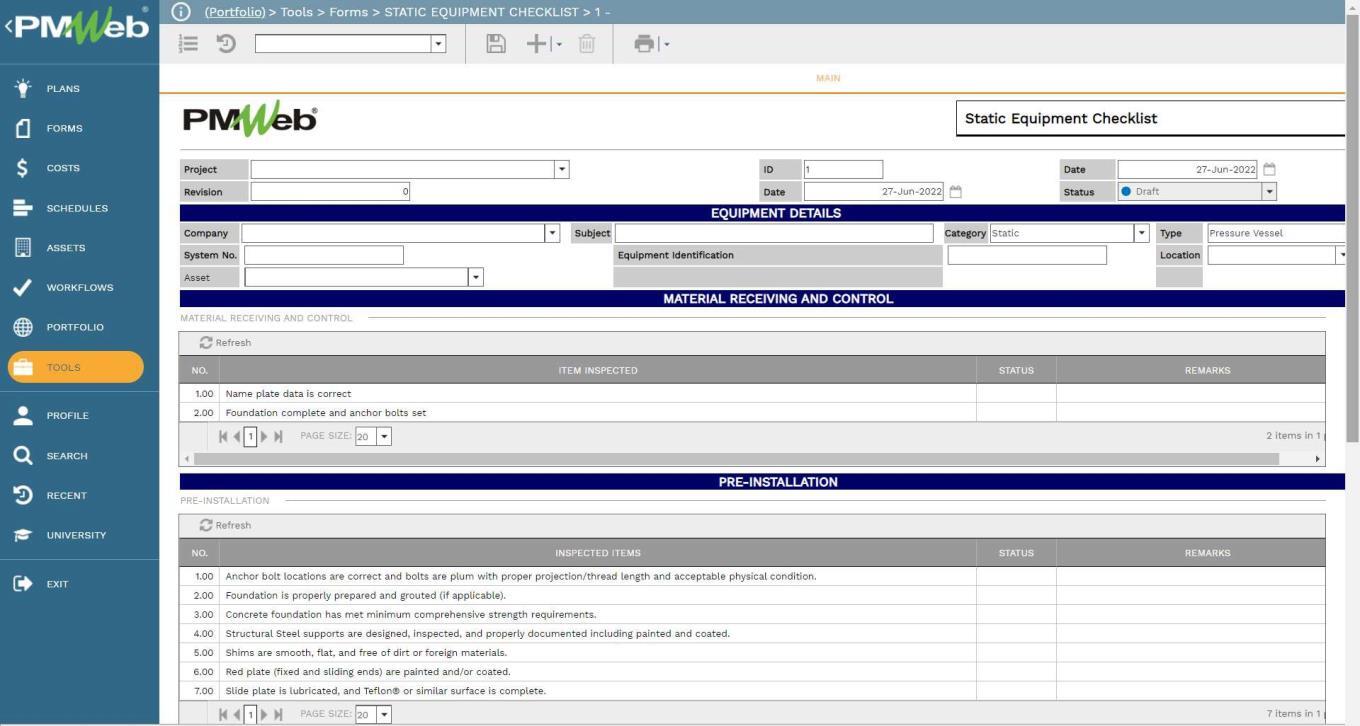The image size is (1360, 726).
Task: Delete the current record via trash icon
Action: tap(586, 43)
